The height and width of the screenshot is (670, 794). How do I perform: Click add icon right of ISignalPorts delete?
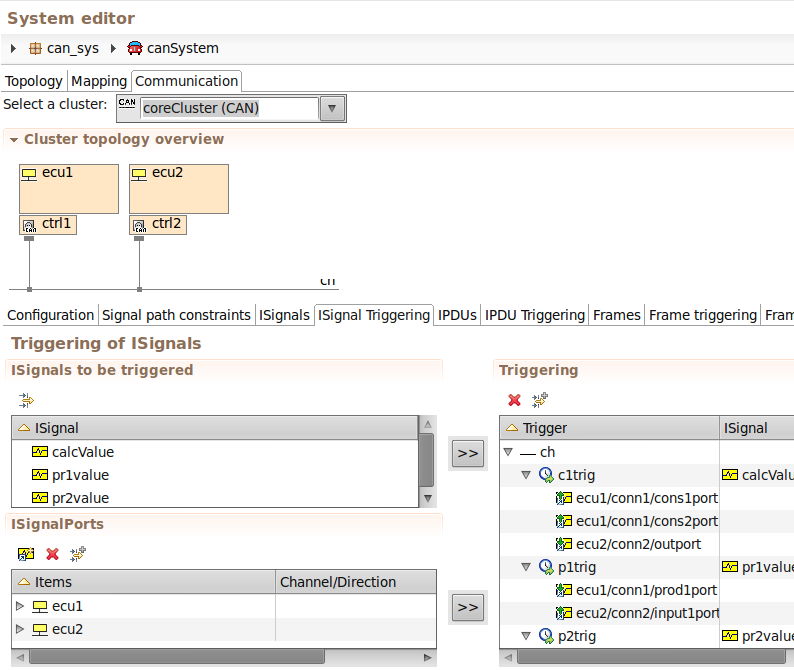coord(78,554)
